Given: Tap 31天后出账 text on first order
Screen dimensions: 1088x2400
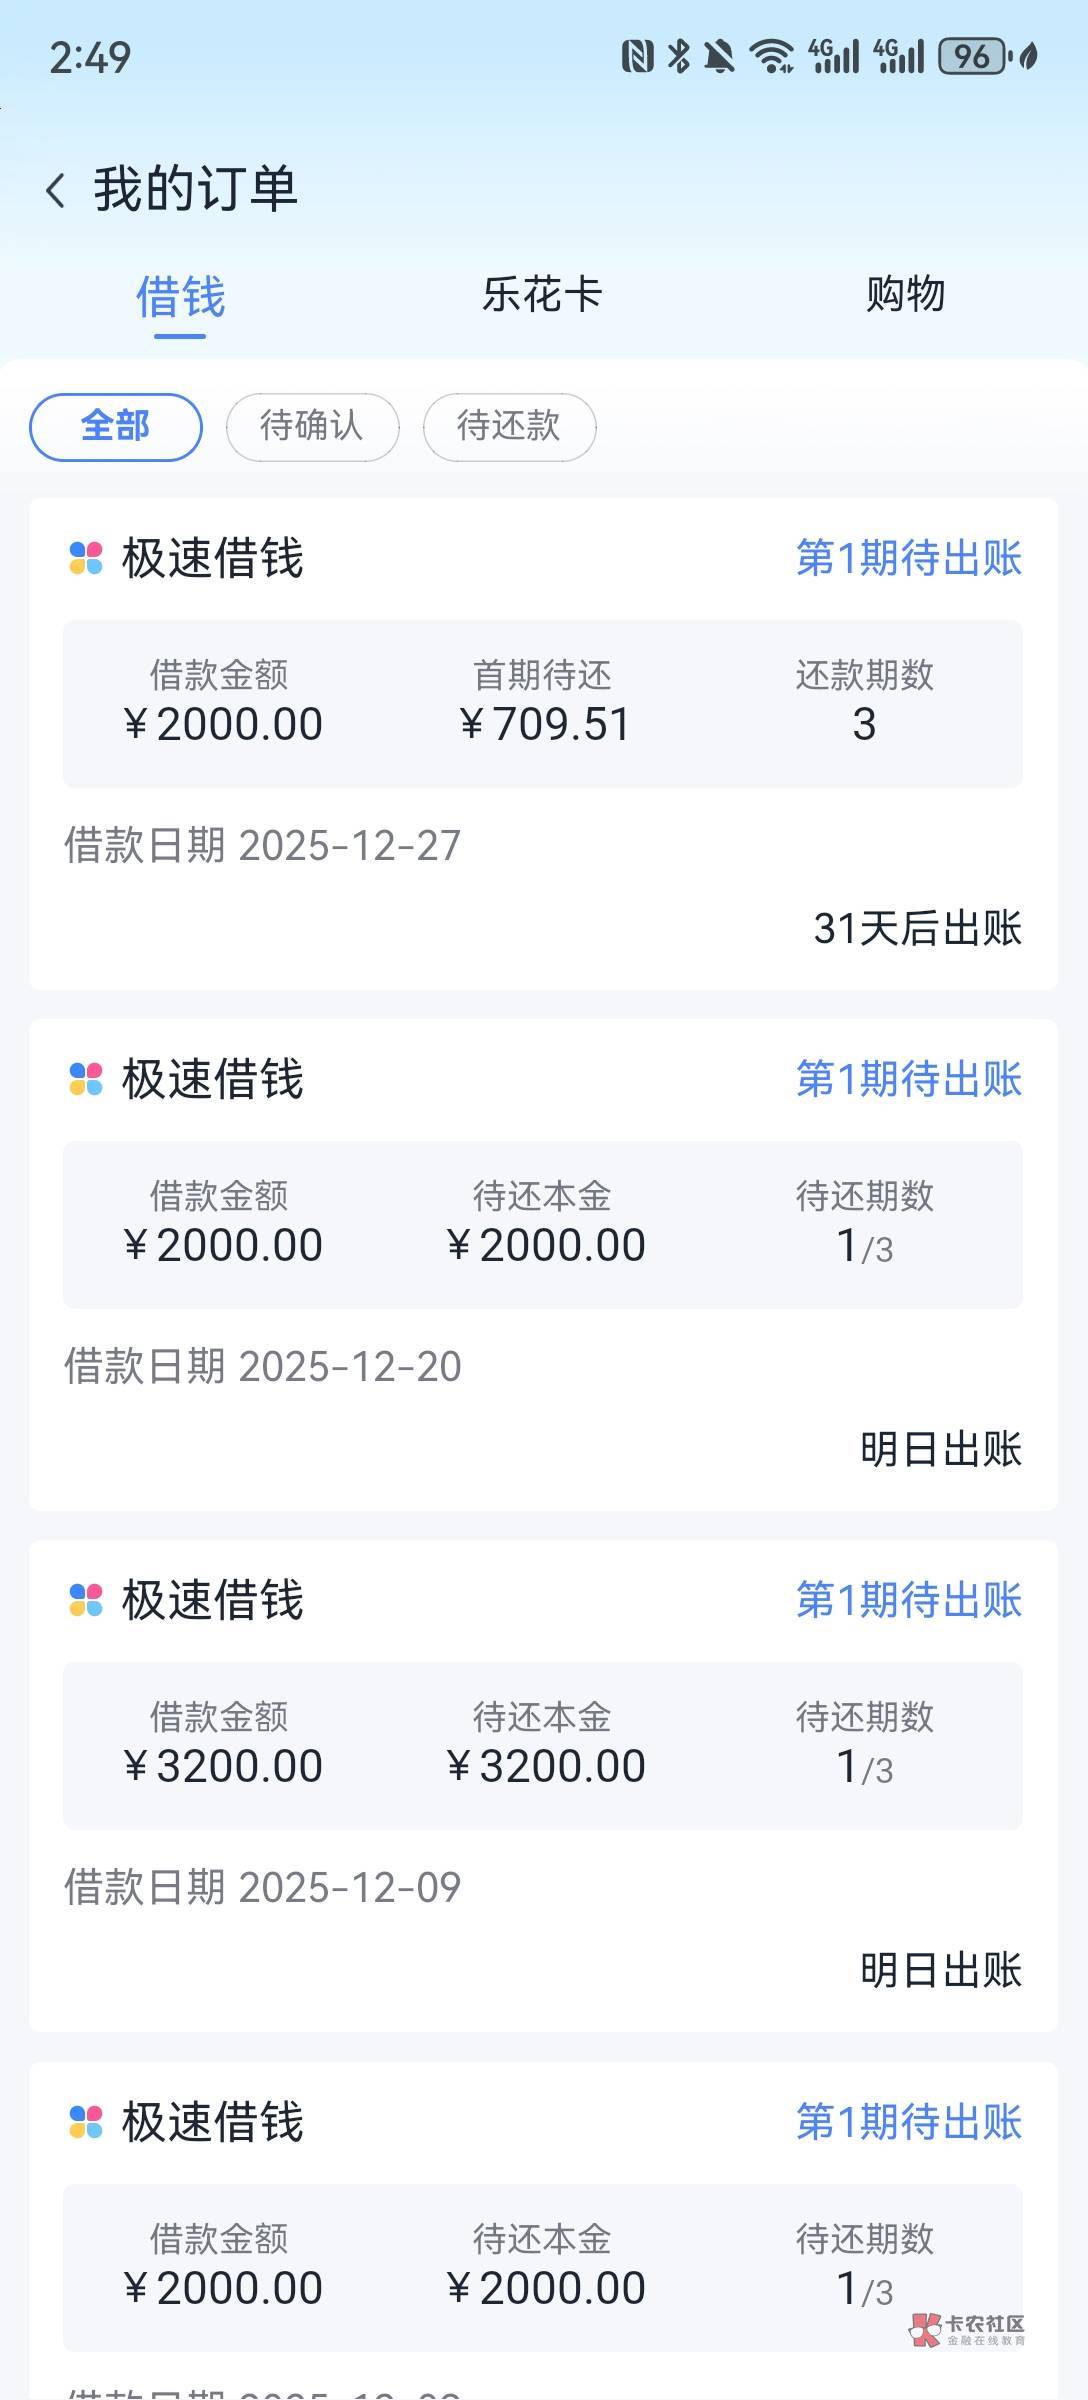Looking at the screenshot, I should click(917, 929).
